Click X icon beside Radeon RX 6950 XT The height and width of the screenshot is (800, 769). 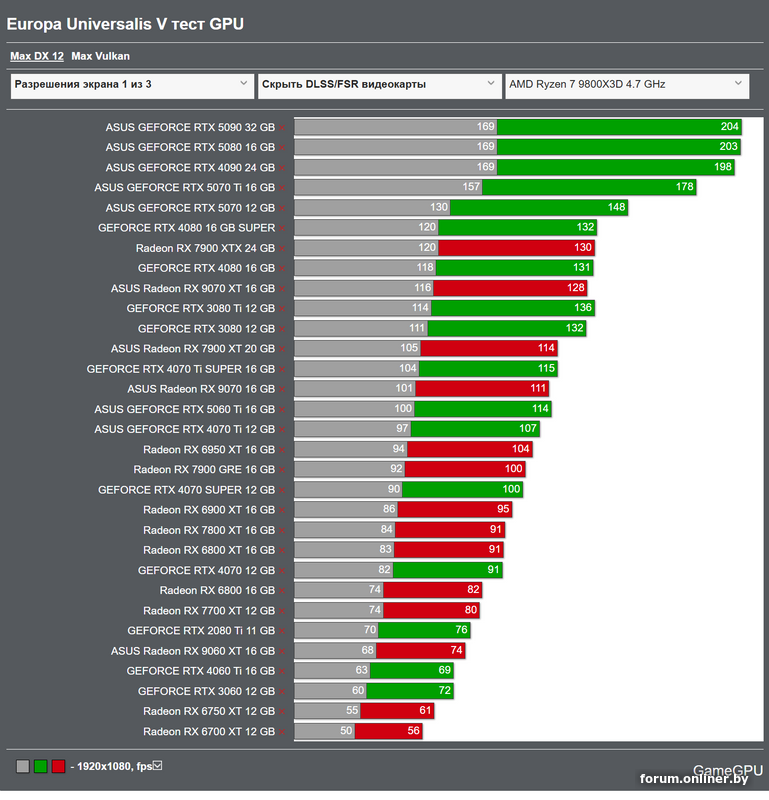pos(282,450)
